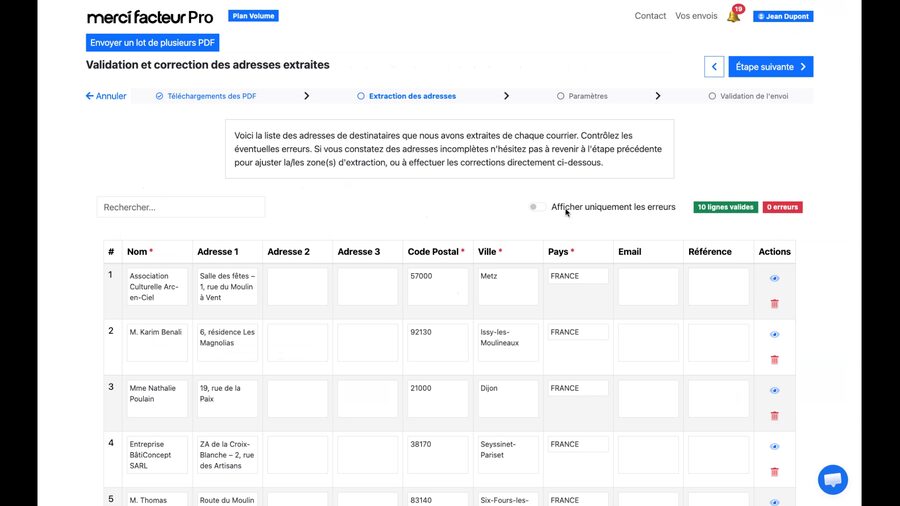Click the Actions column header
This screenshot has height=506, width=900.
click(774, 252)
